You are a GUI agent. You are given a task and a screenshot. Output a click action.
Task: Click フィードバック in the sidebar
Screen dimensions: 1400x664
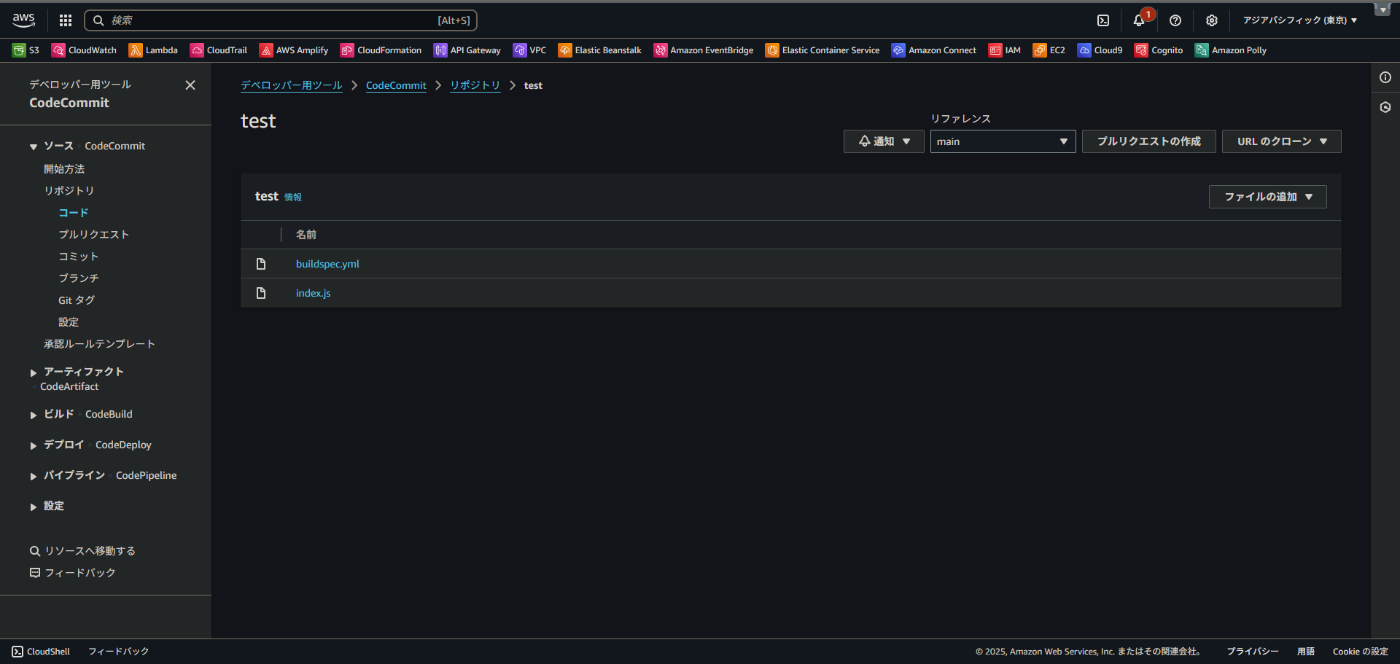[x=73, y=573]
